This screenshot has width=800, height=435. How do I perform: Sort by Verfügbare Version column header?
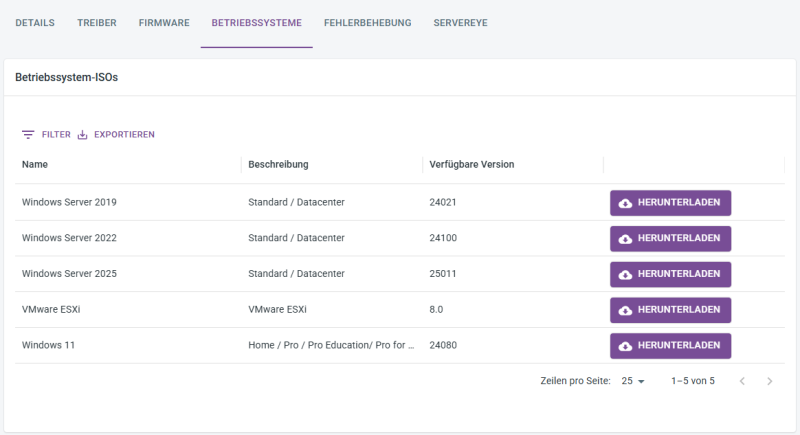point(471,164)
